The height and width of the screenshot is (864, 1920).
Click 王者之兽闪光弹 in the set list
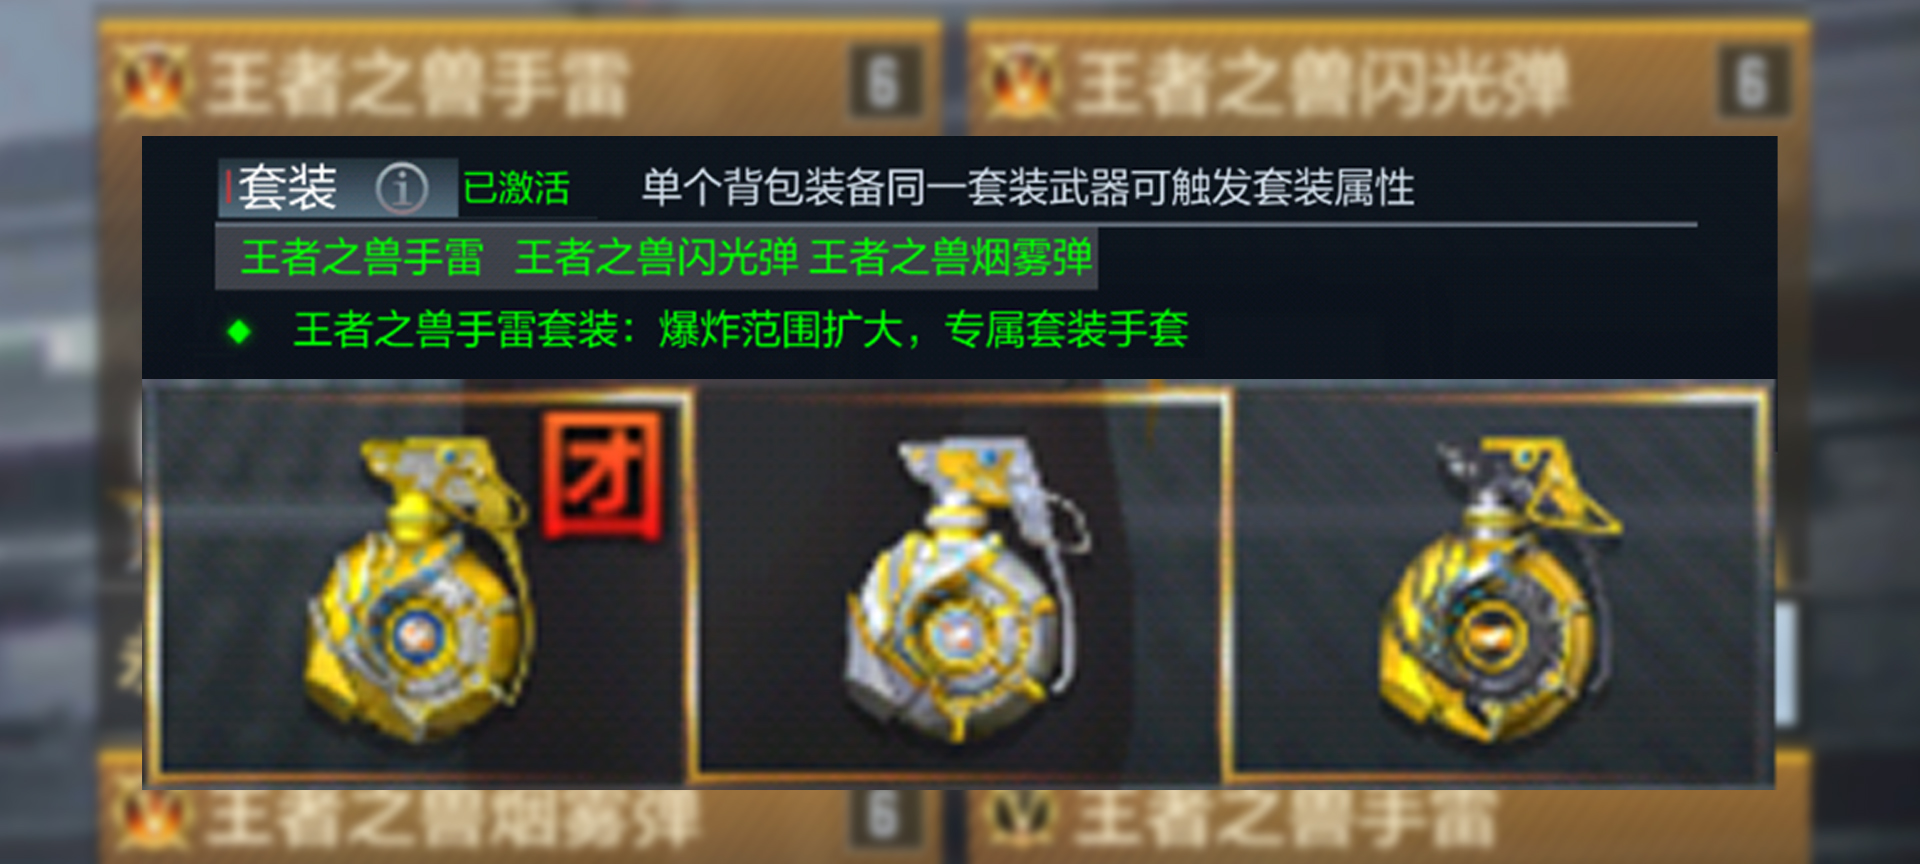[x=657, y=258]
